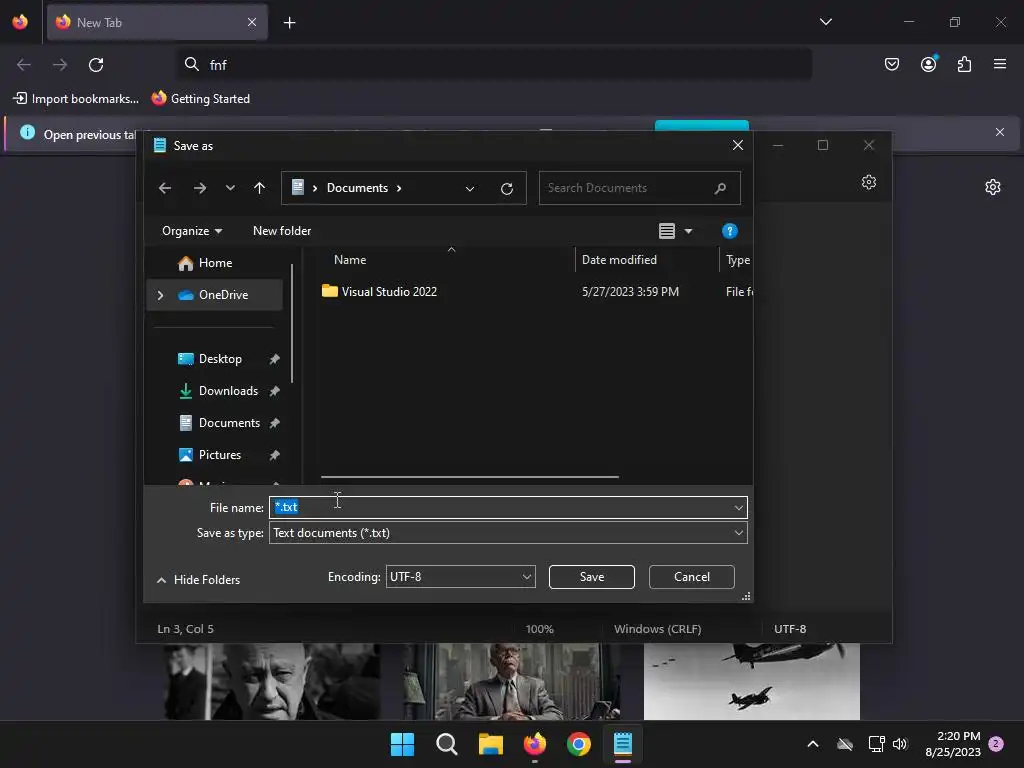Screen dimensions: 1024x768
Task: Switch to the New Tab tab in Firefox
Action: tap(157, 22)
